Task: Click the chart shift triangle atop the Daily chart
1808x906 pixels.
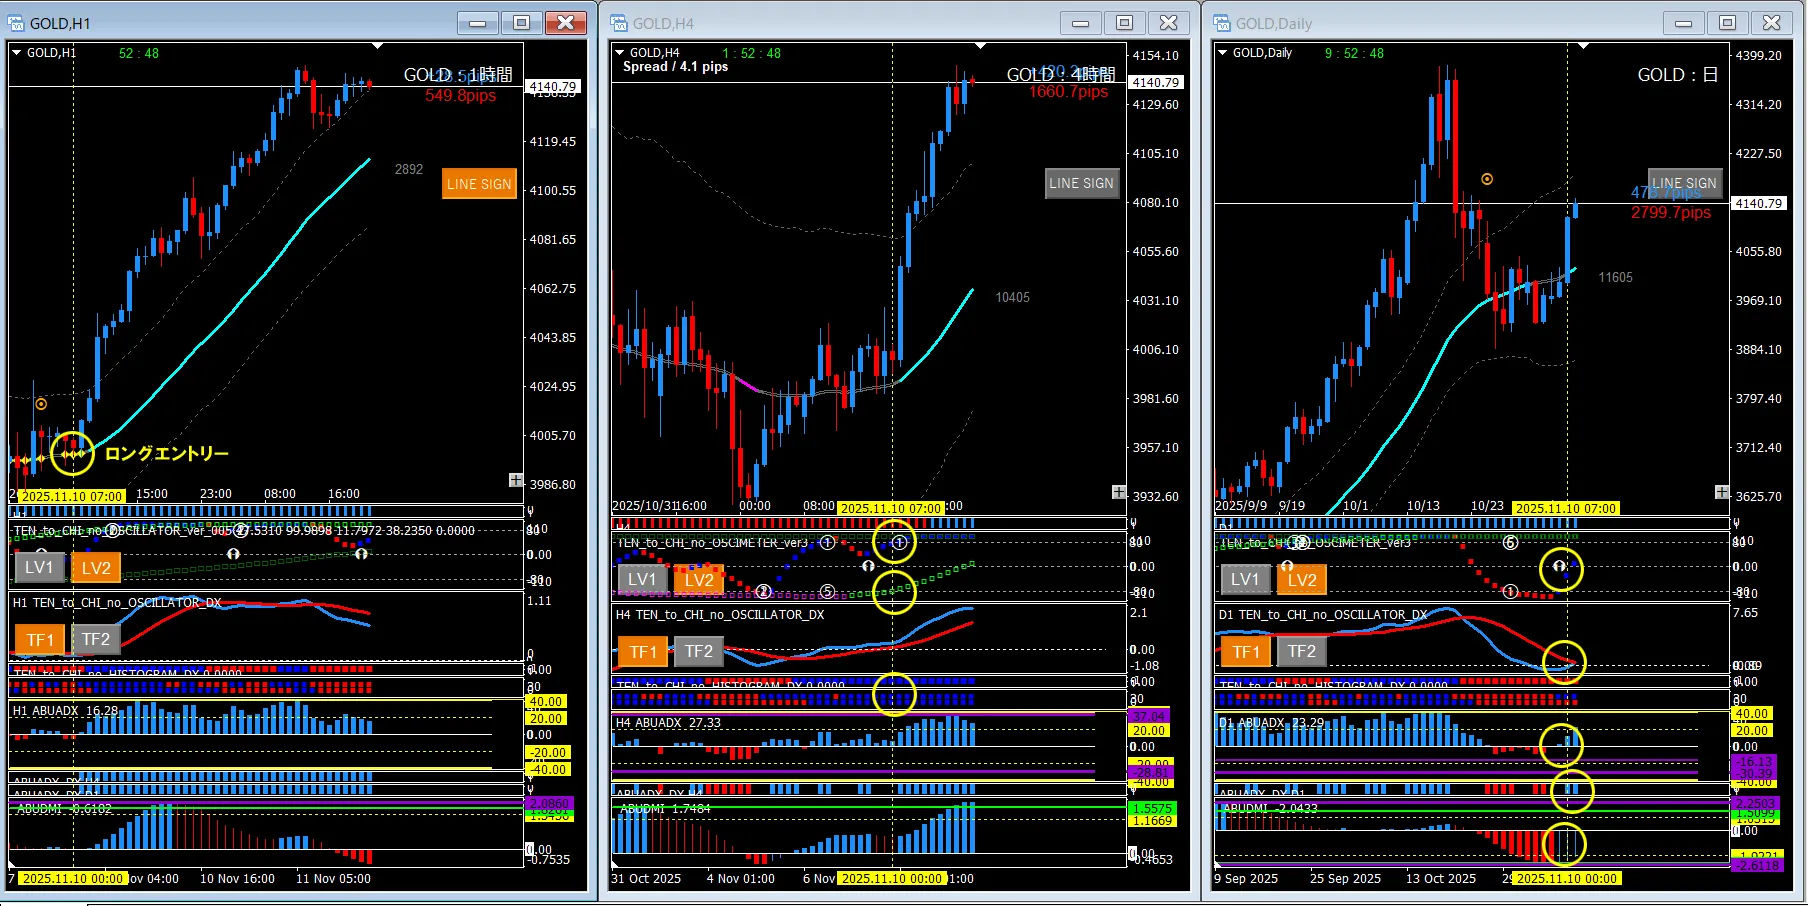Action: [x=1583, y=46]
